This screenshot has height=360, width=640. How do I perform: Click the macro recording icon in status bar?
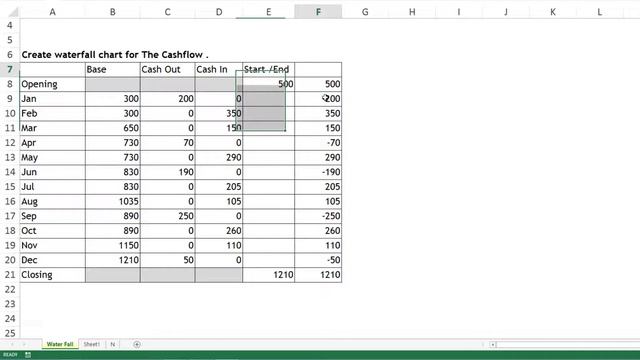coord(28,355)
